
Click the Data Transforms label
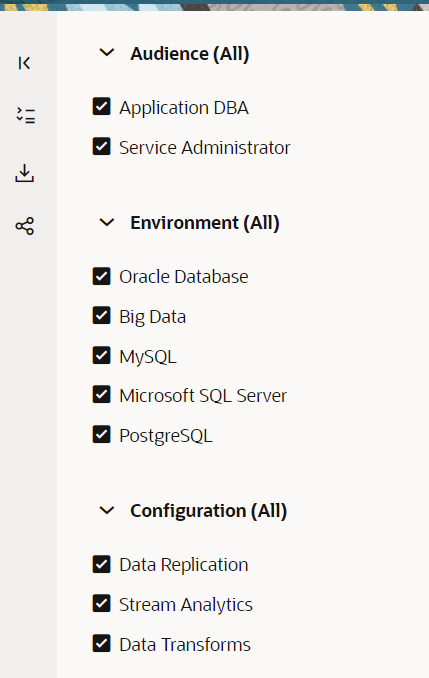185,645
